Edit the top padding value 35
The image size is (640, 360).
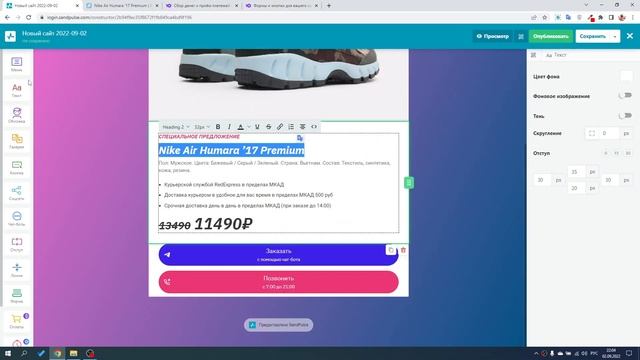coord(576,172)
